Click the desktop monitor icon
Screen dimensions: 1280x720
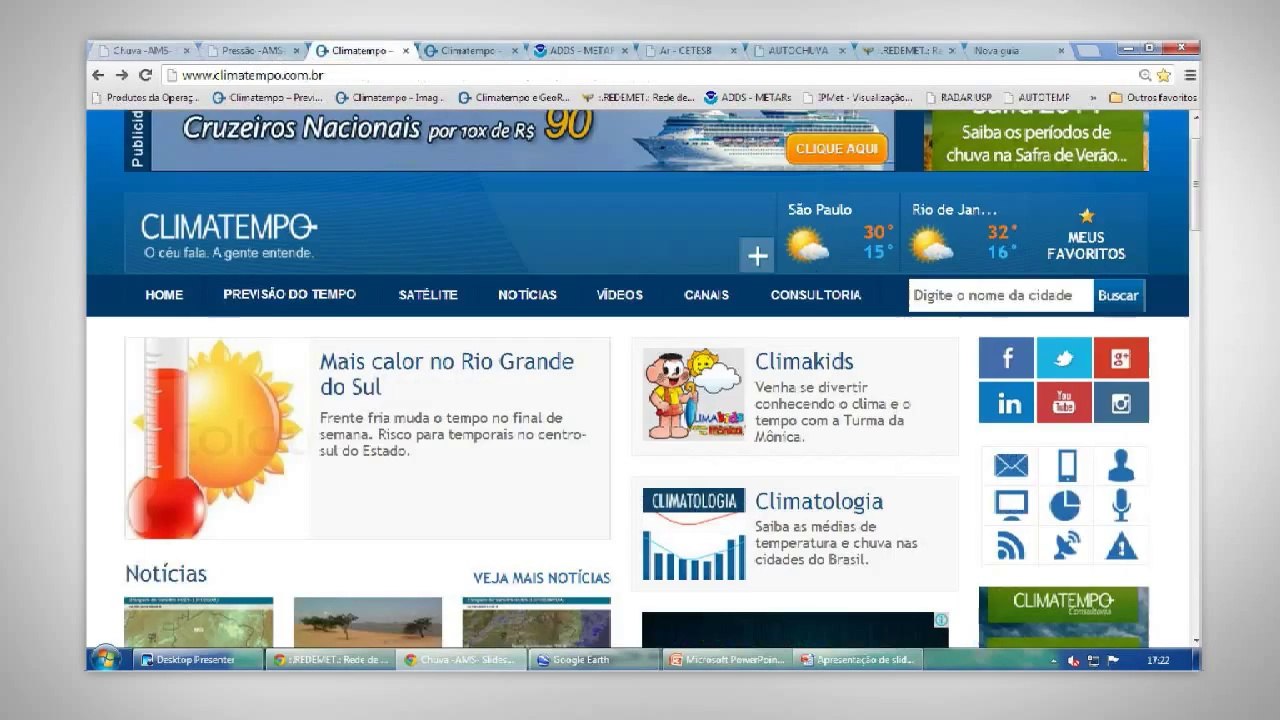click(x=1011, y=505)
